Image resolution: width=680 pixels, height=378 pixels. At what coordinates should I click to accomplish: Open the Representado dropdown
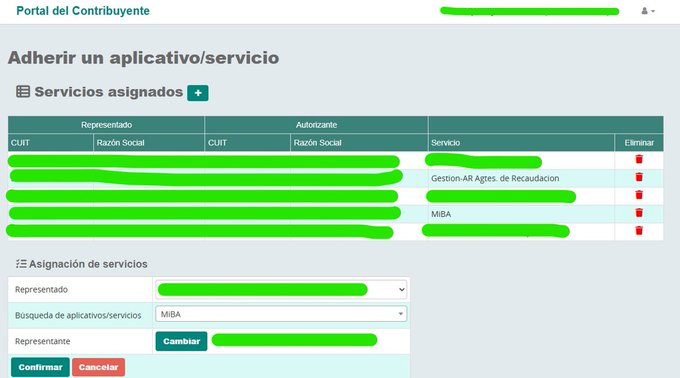point(281,289)
